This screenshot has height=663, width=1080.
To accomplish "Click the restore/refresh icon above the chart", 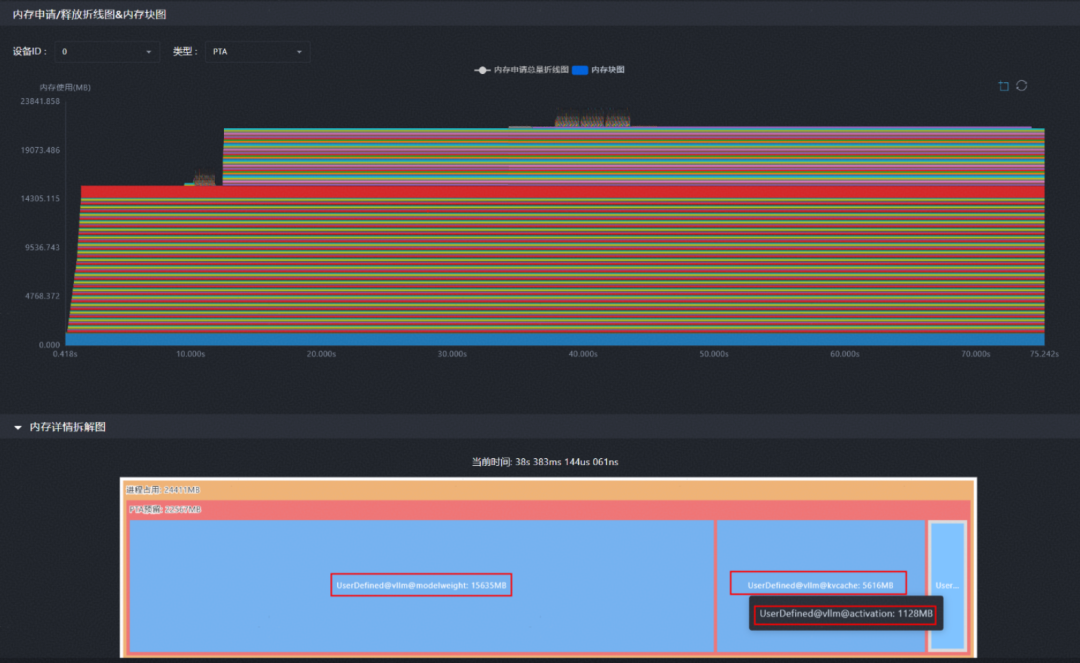I will [x=1021, y=85].
